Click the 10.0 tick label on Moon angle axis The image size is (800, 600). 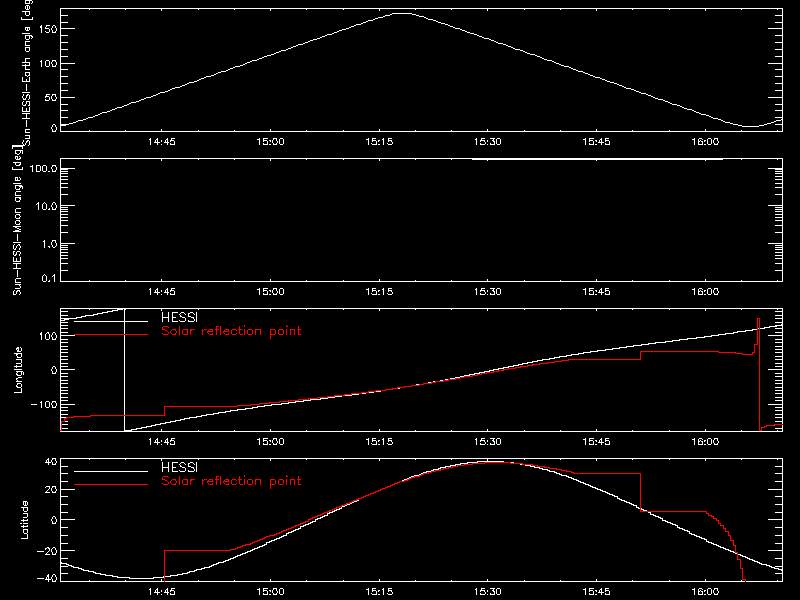point(46,206)
